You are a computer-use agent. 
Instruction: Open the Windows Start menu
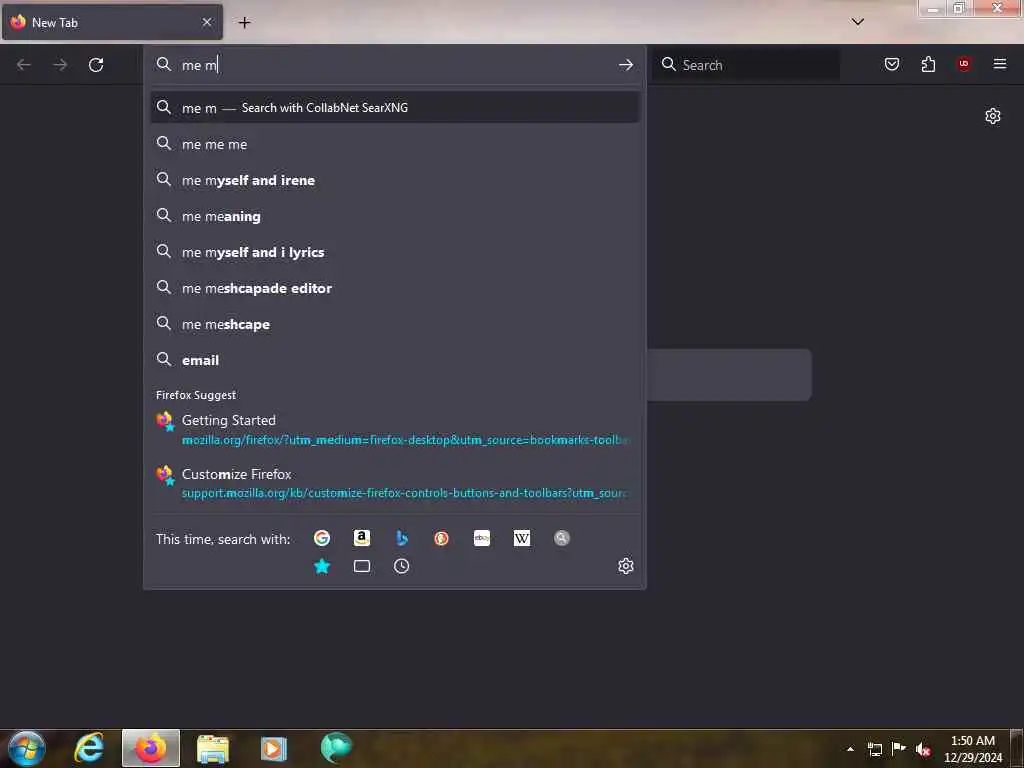click(27, 748)
